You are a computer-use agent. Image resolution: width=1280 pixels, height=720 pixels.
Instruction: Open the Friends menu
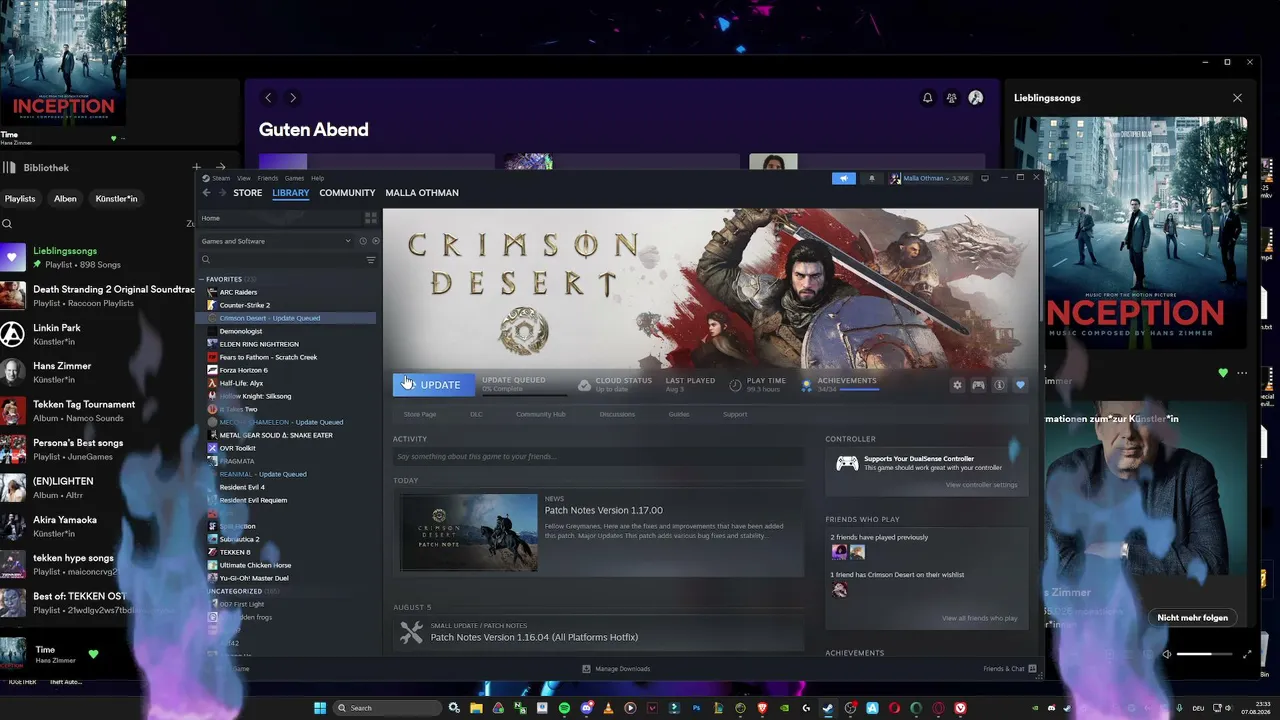[x=268, y=178]
